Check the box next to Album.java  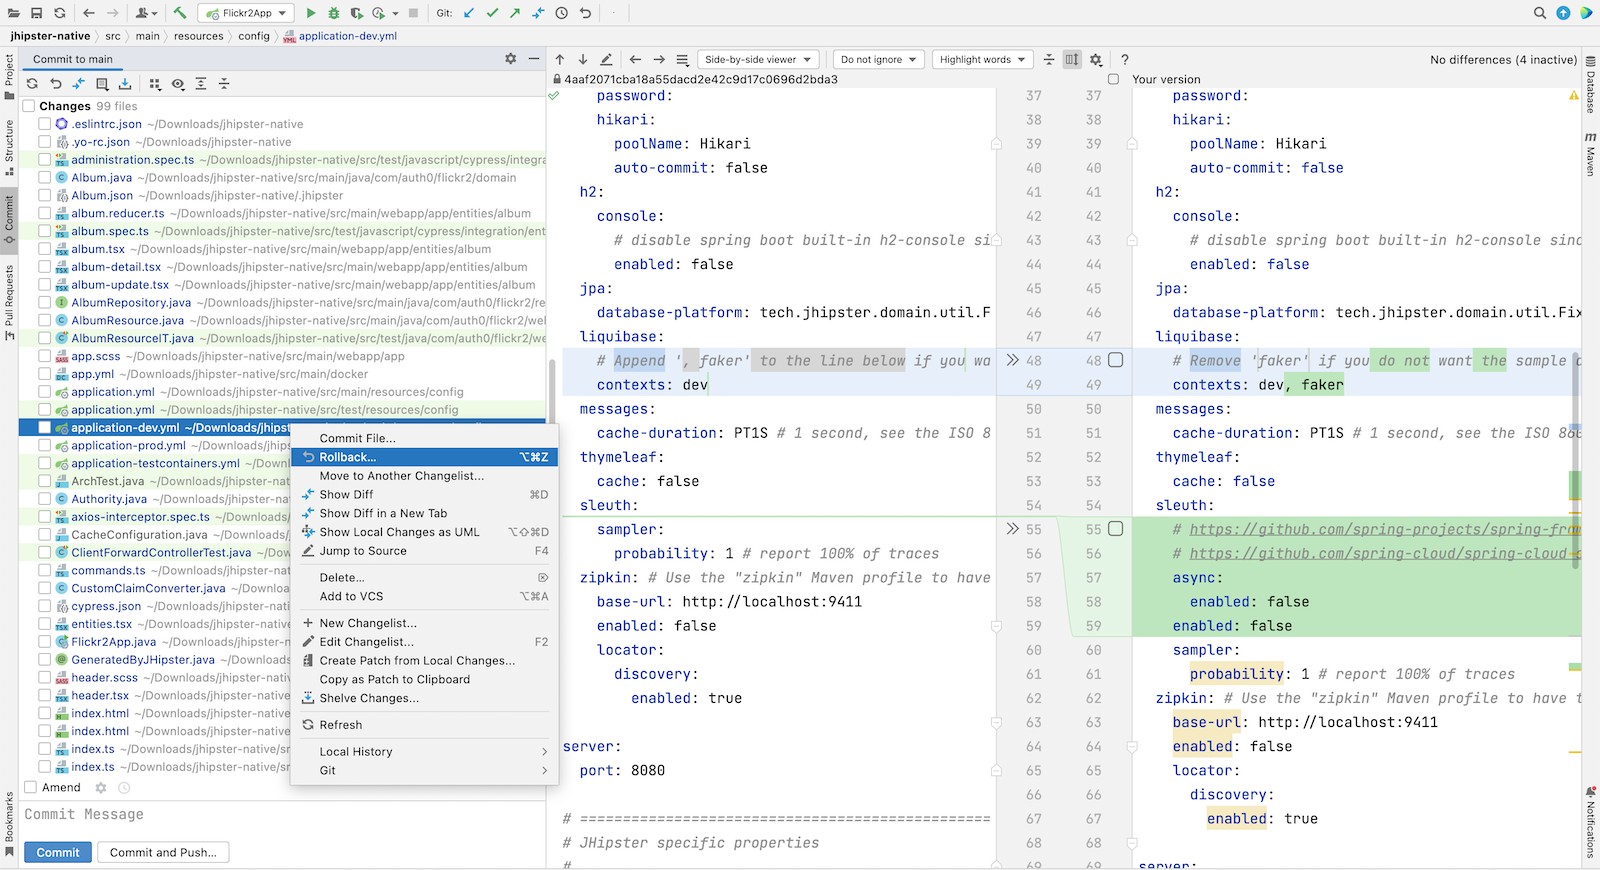(45, 178)
